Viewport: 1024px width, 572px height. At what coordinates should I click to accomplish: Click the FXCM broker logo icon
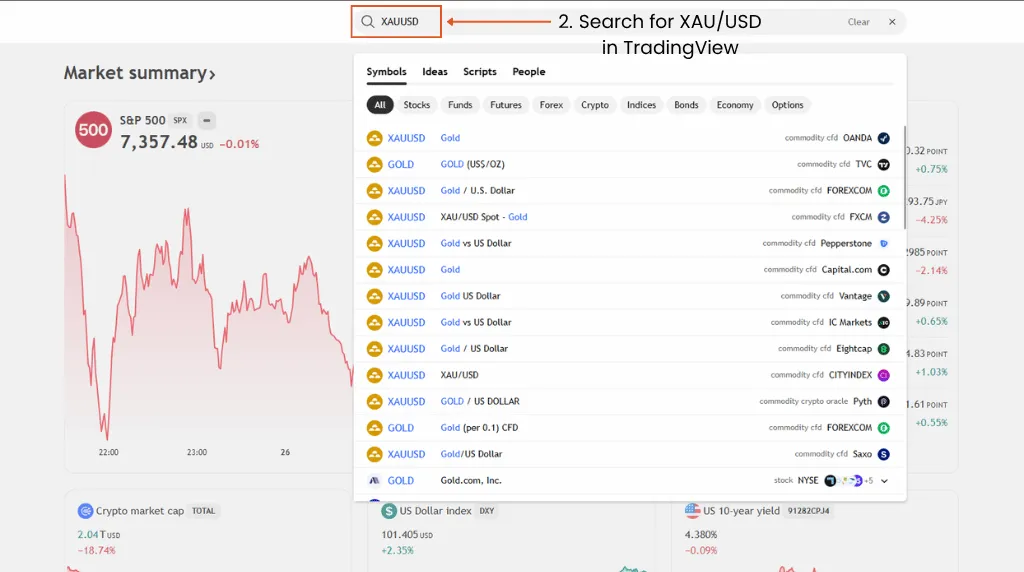pos(884,217)
